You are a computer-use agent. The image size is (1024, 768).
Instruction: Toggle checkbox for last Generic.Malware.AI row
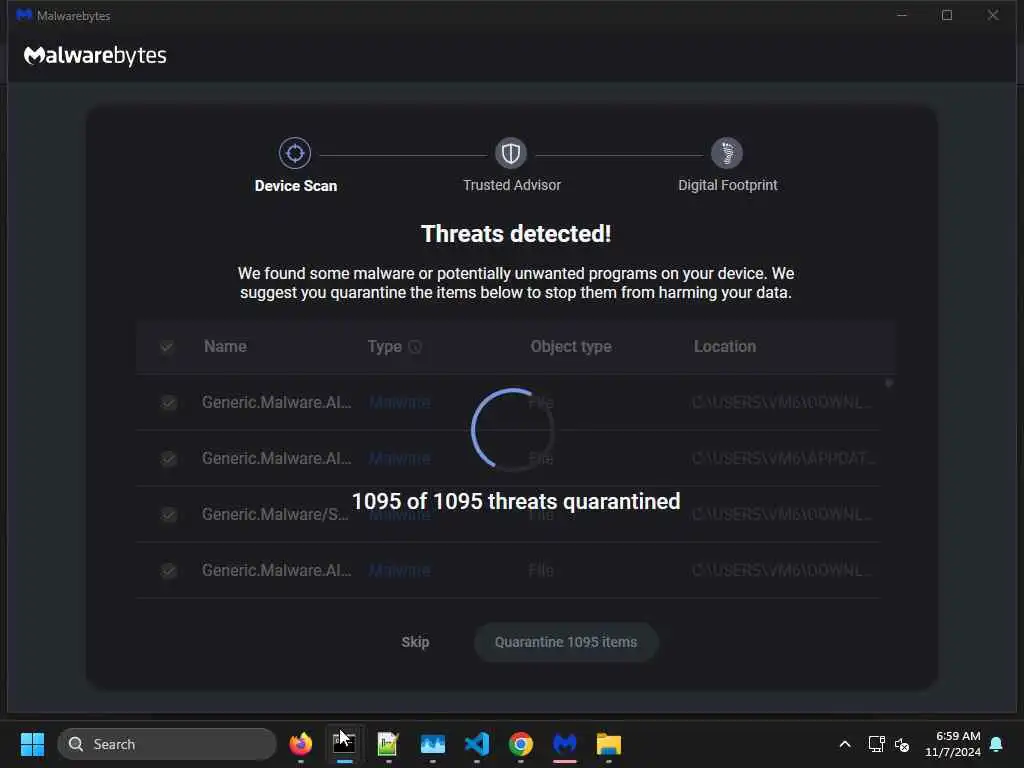point(168,571)
